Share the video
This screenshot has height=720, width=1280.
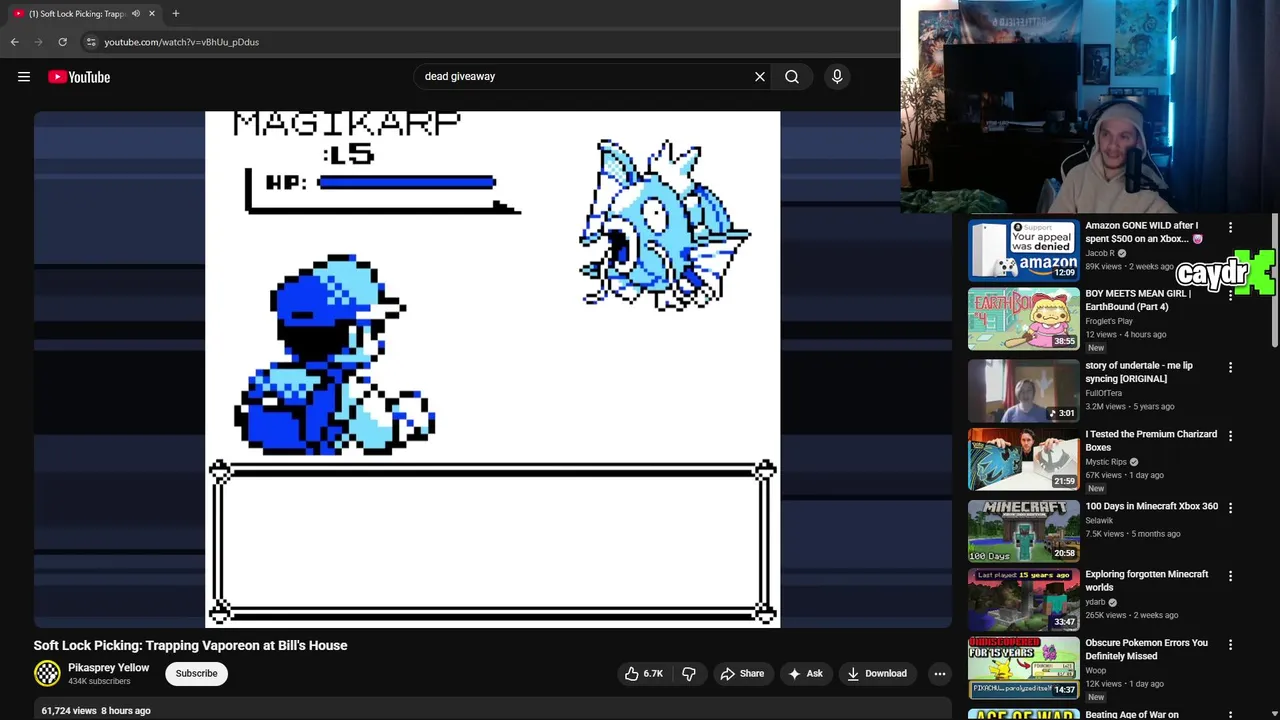(x=742, y=673)
